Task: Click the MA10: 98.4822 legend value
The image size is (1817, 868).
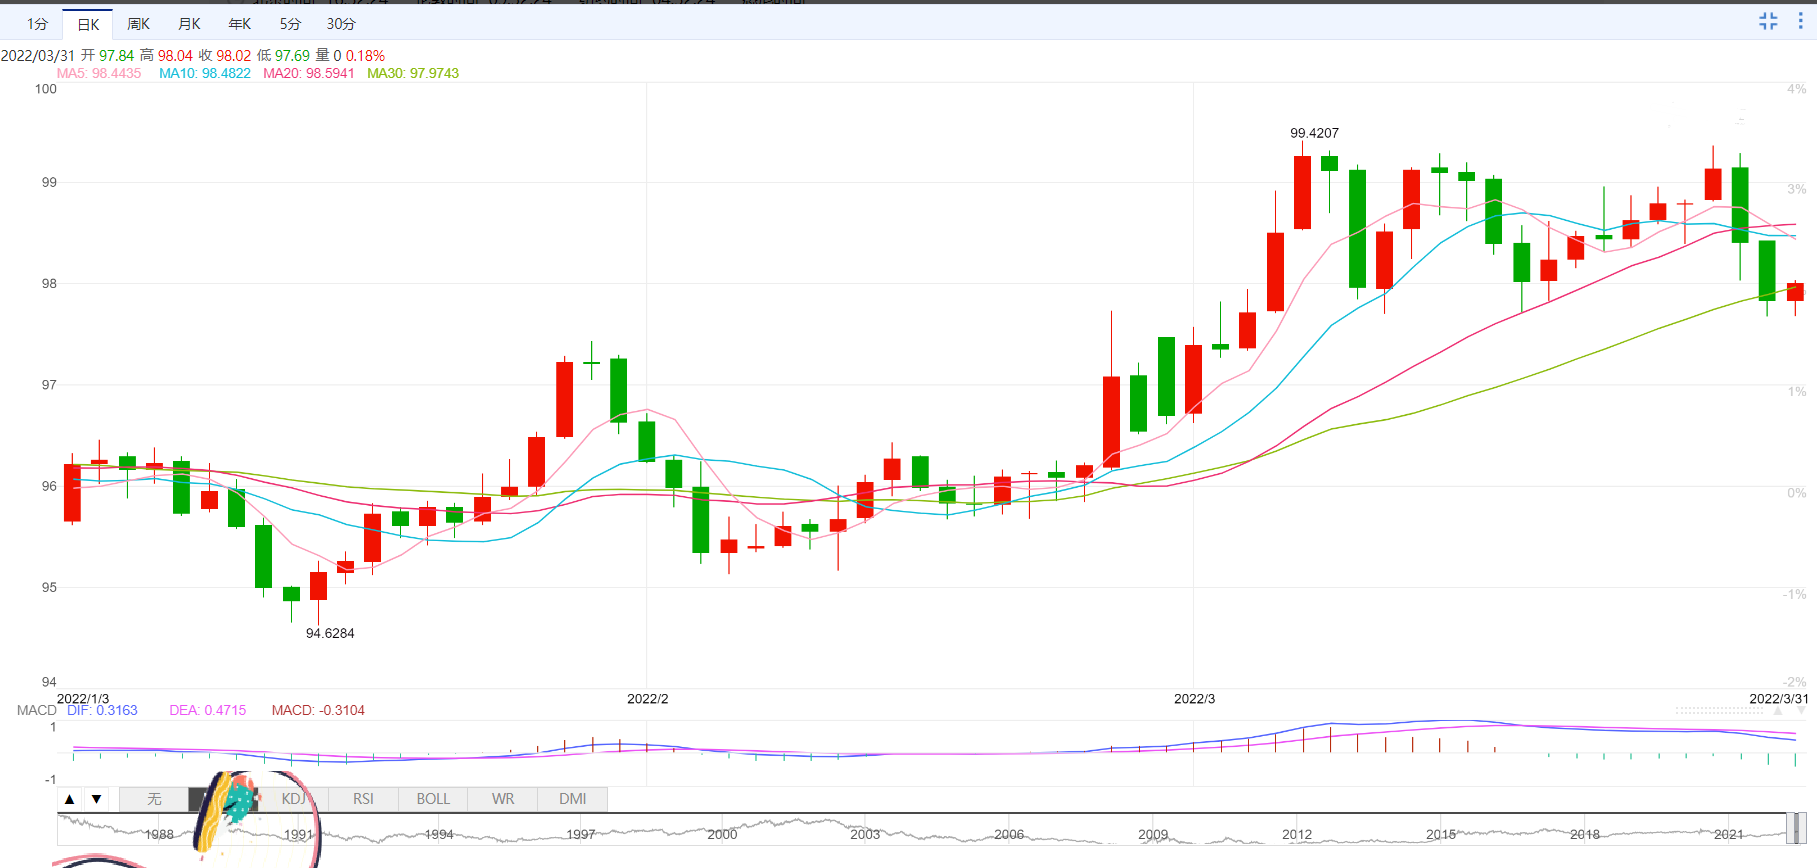Action: [205, 73]
